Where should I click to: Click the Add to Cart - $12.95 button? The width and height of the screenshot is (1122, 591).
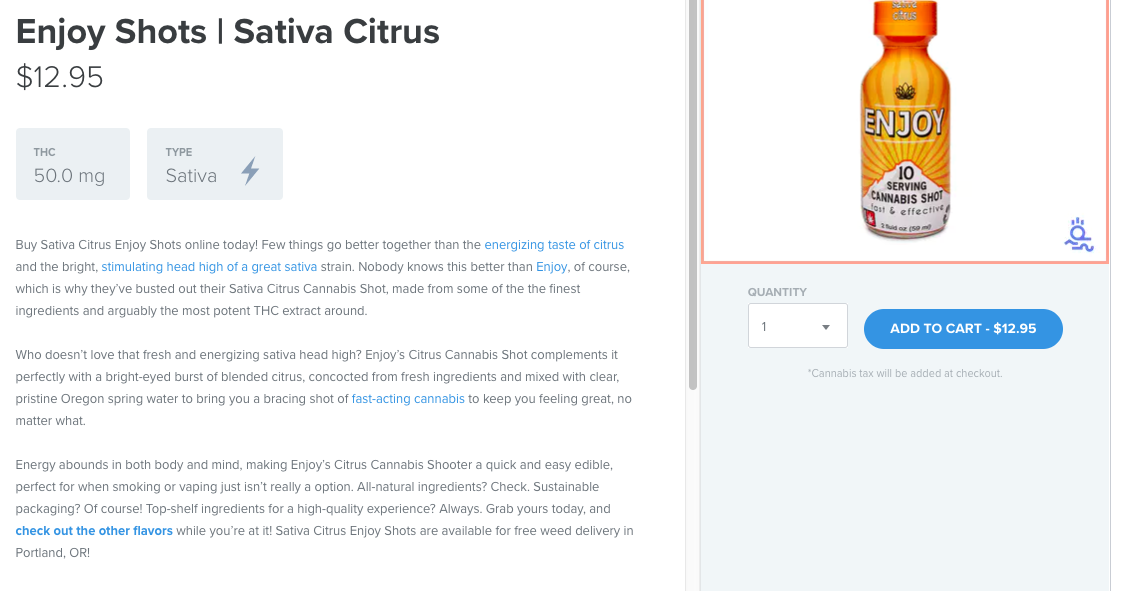[962, 329]
